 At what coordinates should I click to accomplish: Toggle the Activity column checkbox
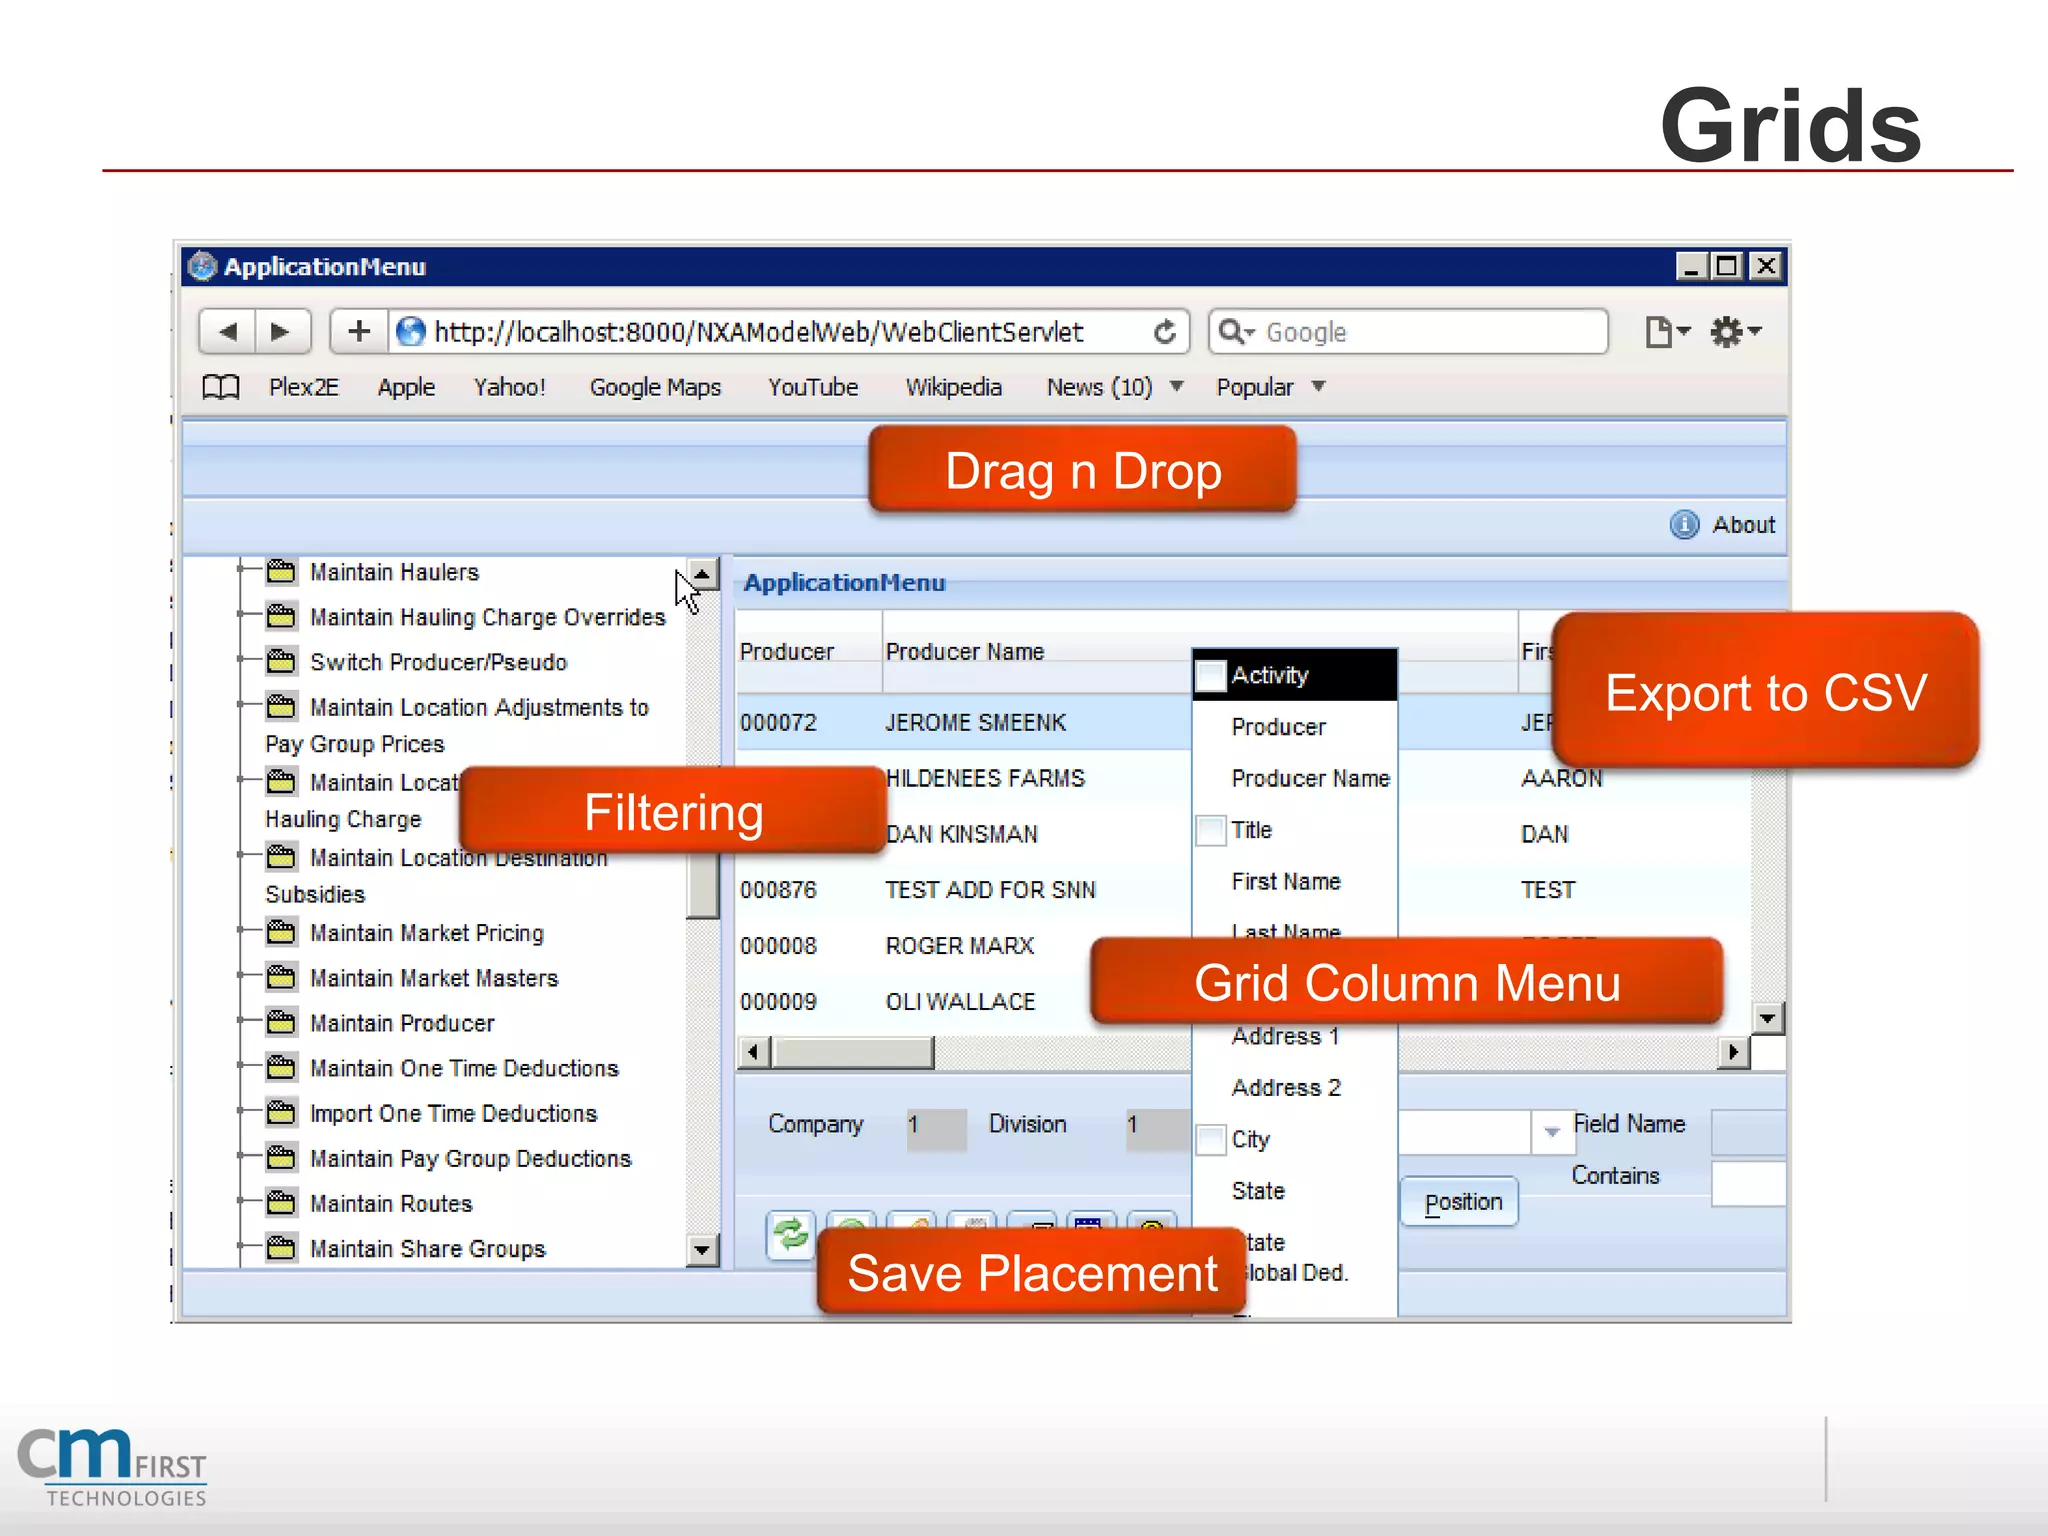pyautogui.click(x=1211, y=676)
